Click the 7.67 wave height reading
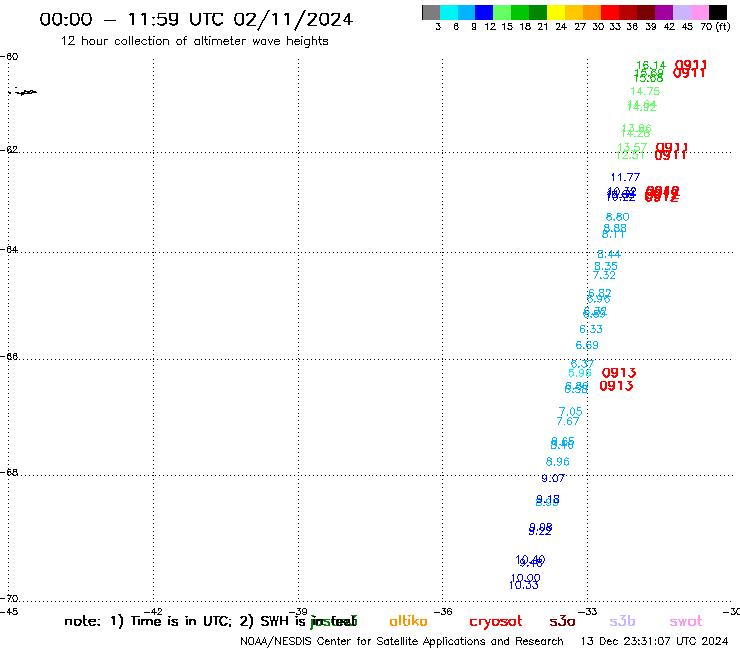The image size is (740, 650). [x=568, y=421]
